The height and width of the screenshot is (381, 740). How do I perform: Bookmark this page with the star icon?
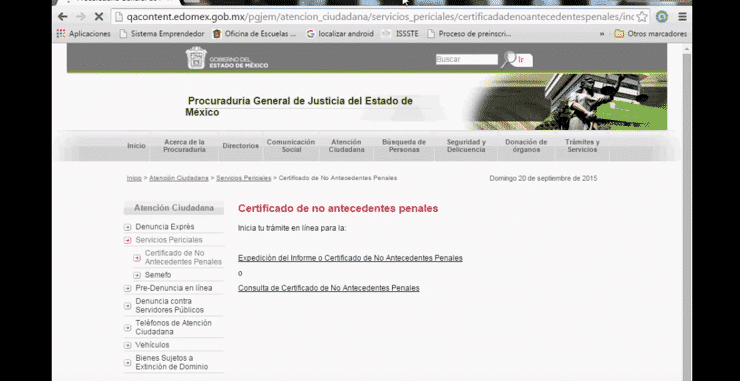tap(641, 17)
